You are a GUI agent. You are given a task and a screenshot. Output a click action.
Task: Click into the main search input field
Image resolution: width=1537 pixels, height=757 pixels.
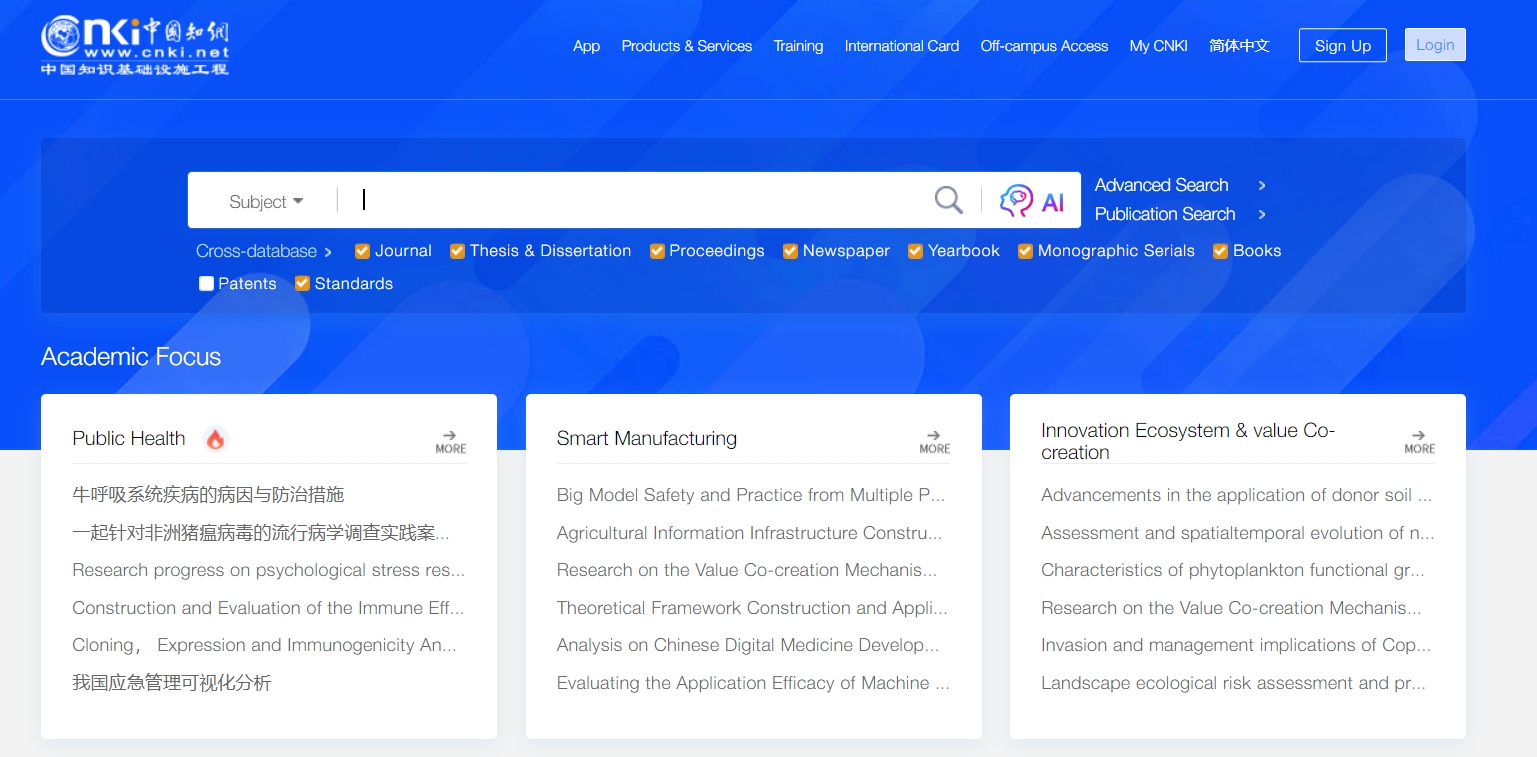(x=635, y=200)
